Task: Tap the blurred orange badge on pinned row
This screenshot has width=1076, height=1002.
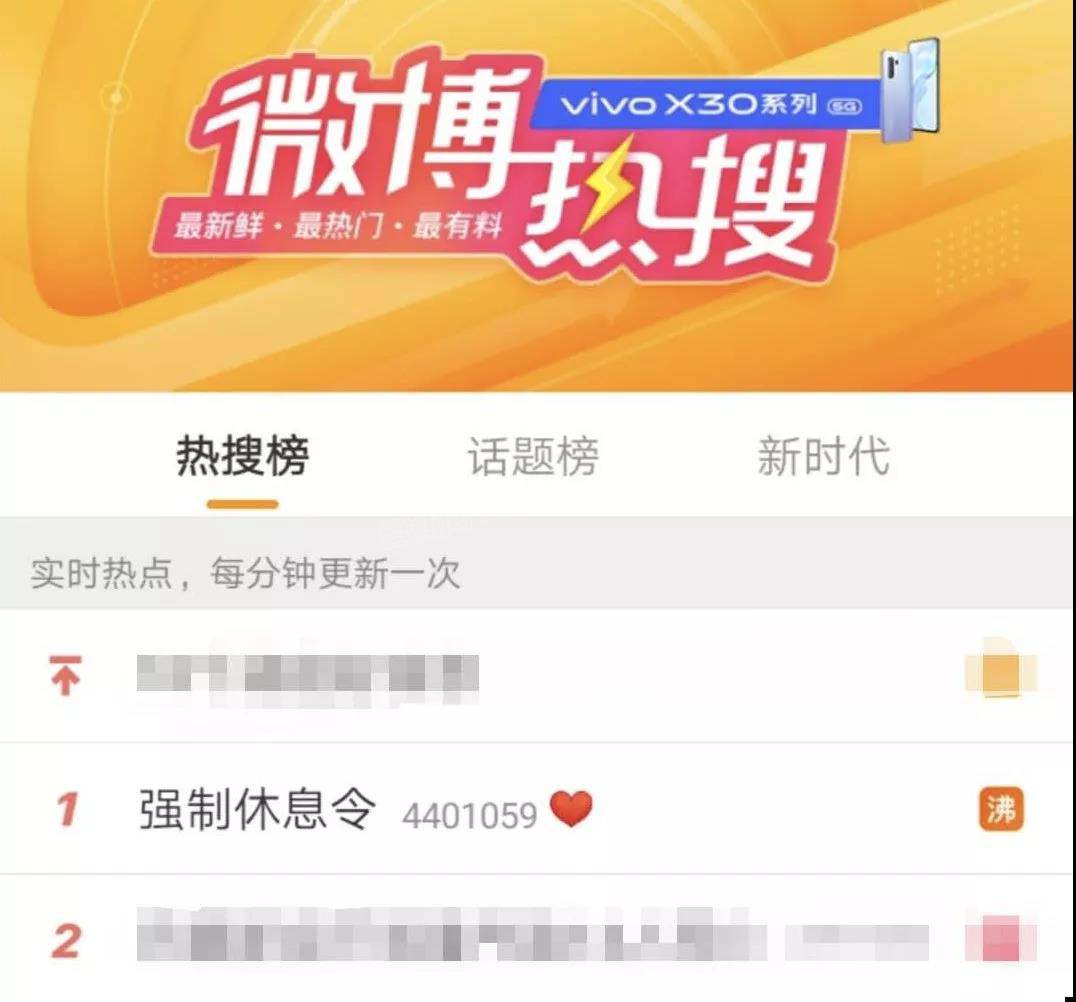Action: point(1001,673)
